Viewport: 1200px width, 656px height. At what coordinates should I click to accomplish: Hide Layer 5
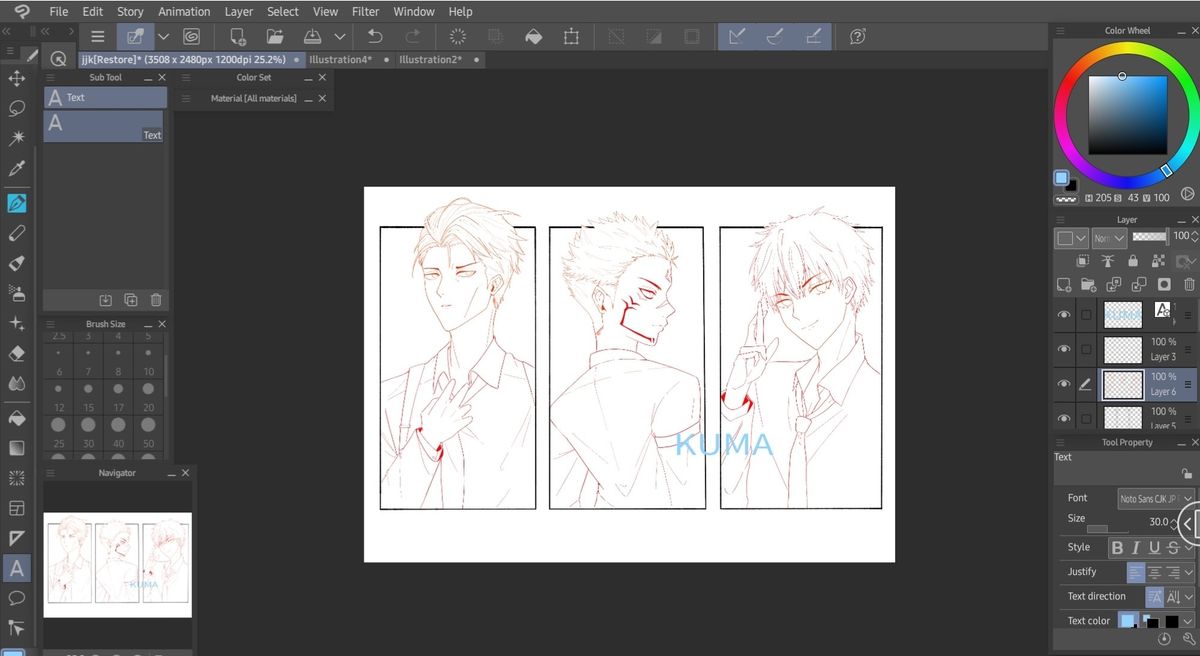coord(1064,418)
